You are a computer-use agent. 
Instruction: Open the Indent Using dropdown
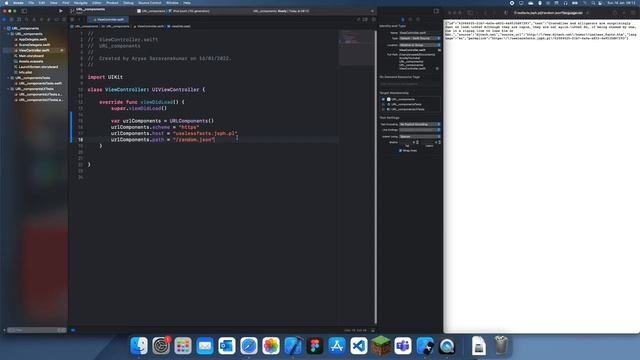point(420,136)
